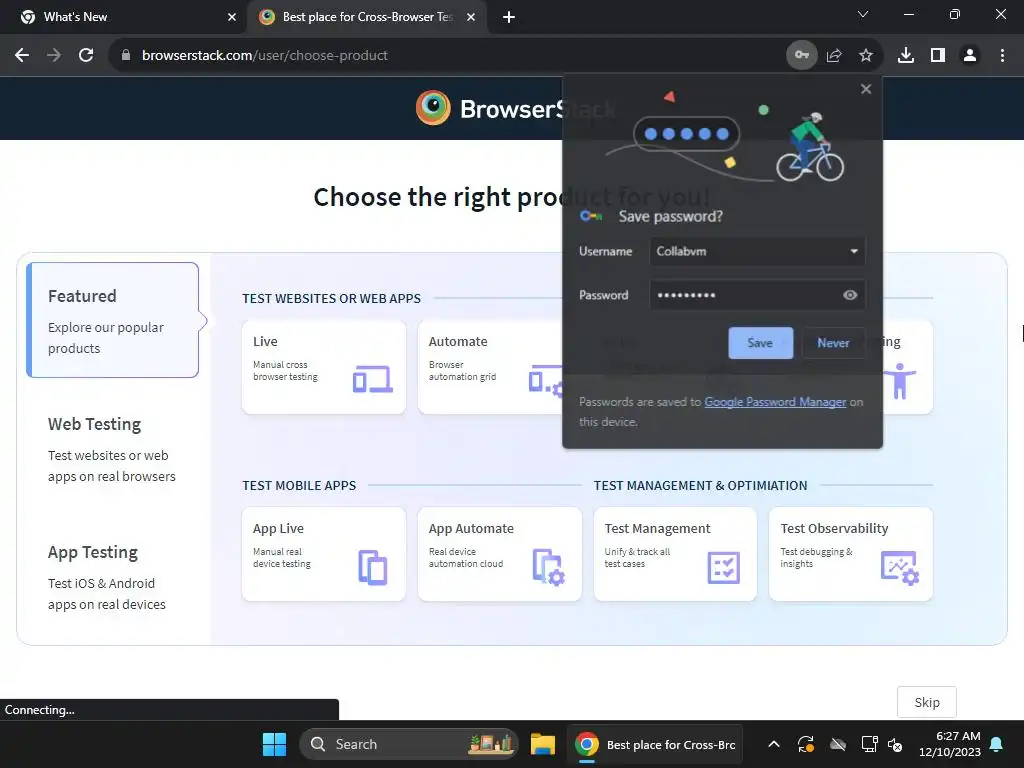Open the Google Password Manager link

tap(775, 402)
